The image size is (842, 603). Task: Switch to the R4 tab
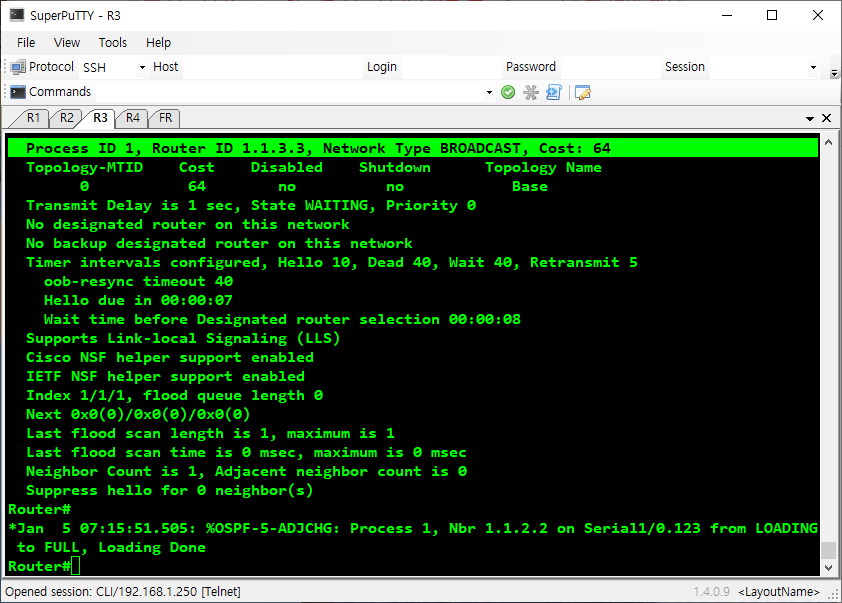coord(133,118)
